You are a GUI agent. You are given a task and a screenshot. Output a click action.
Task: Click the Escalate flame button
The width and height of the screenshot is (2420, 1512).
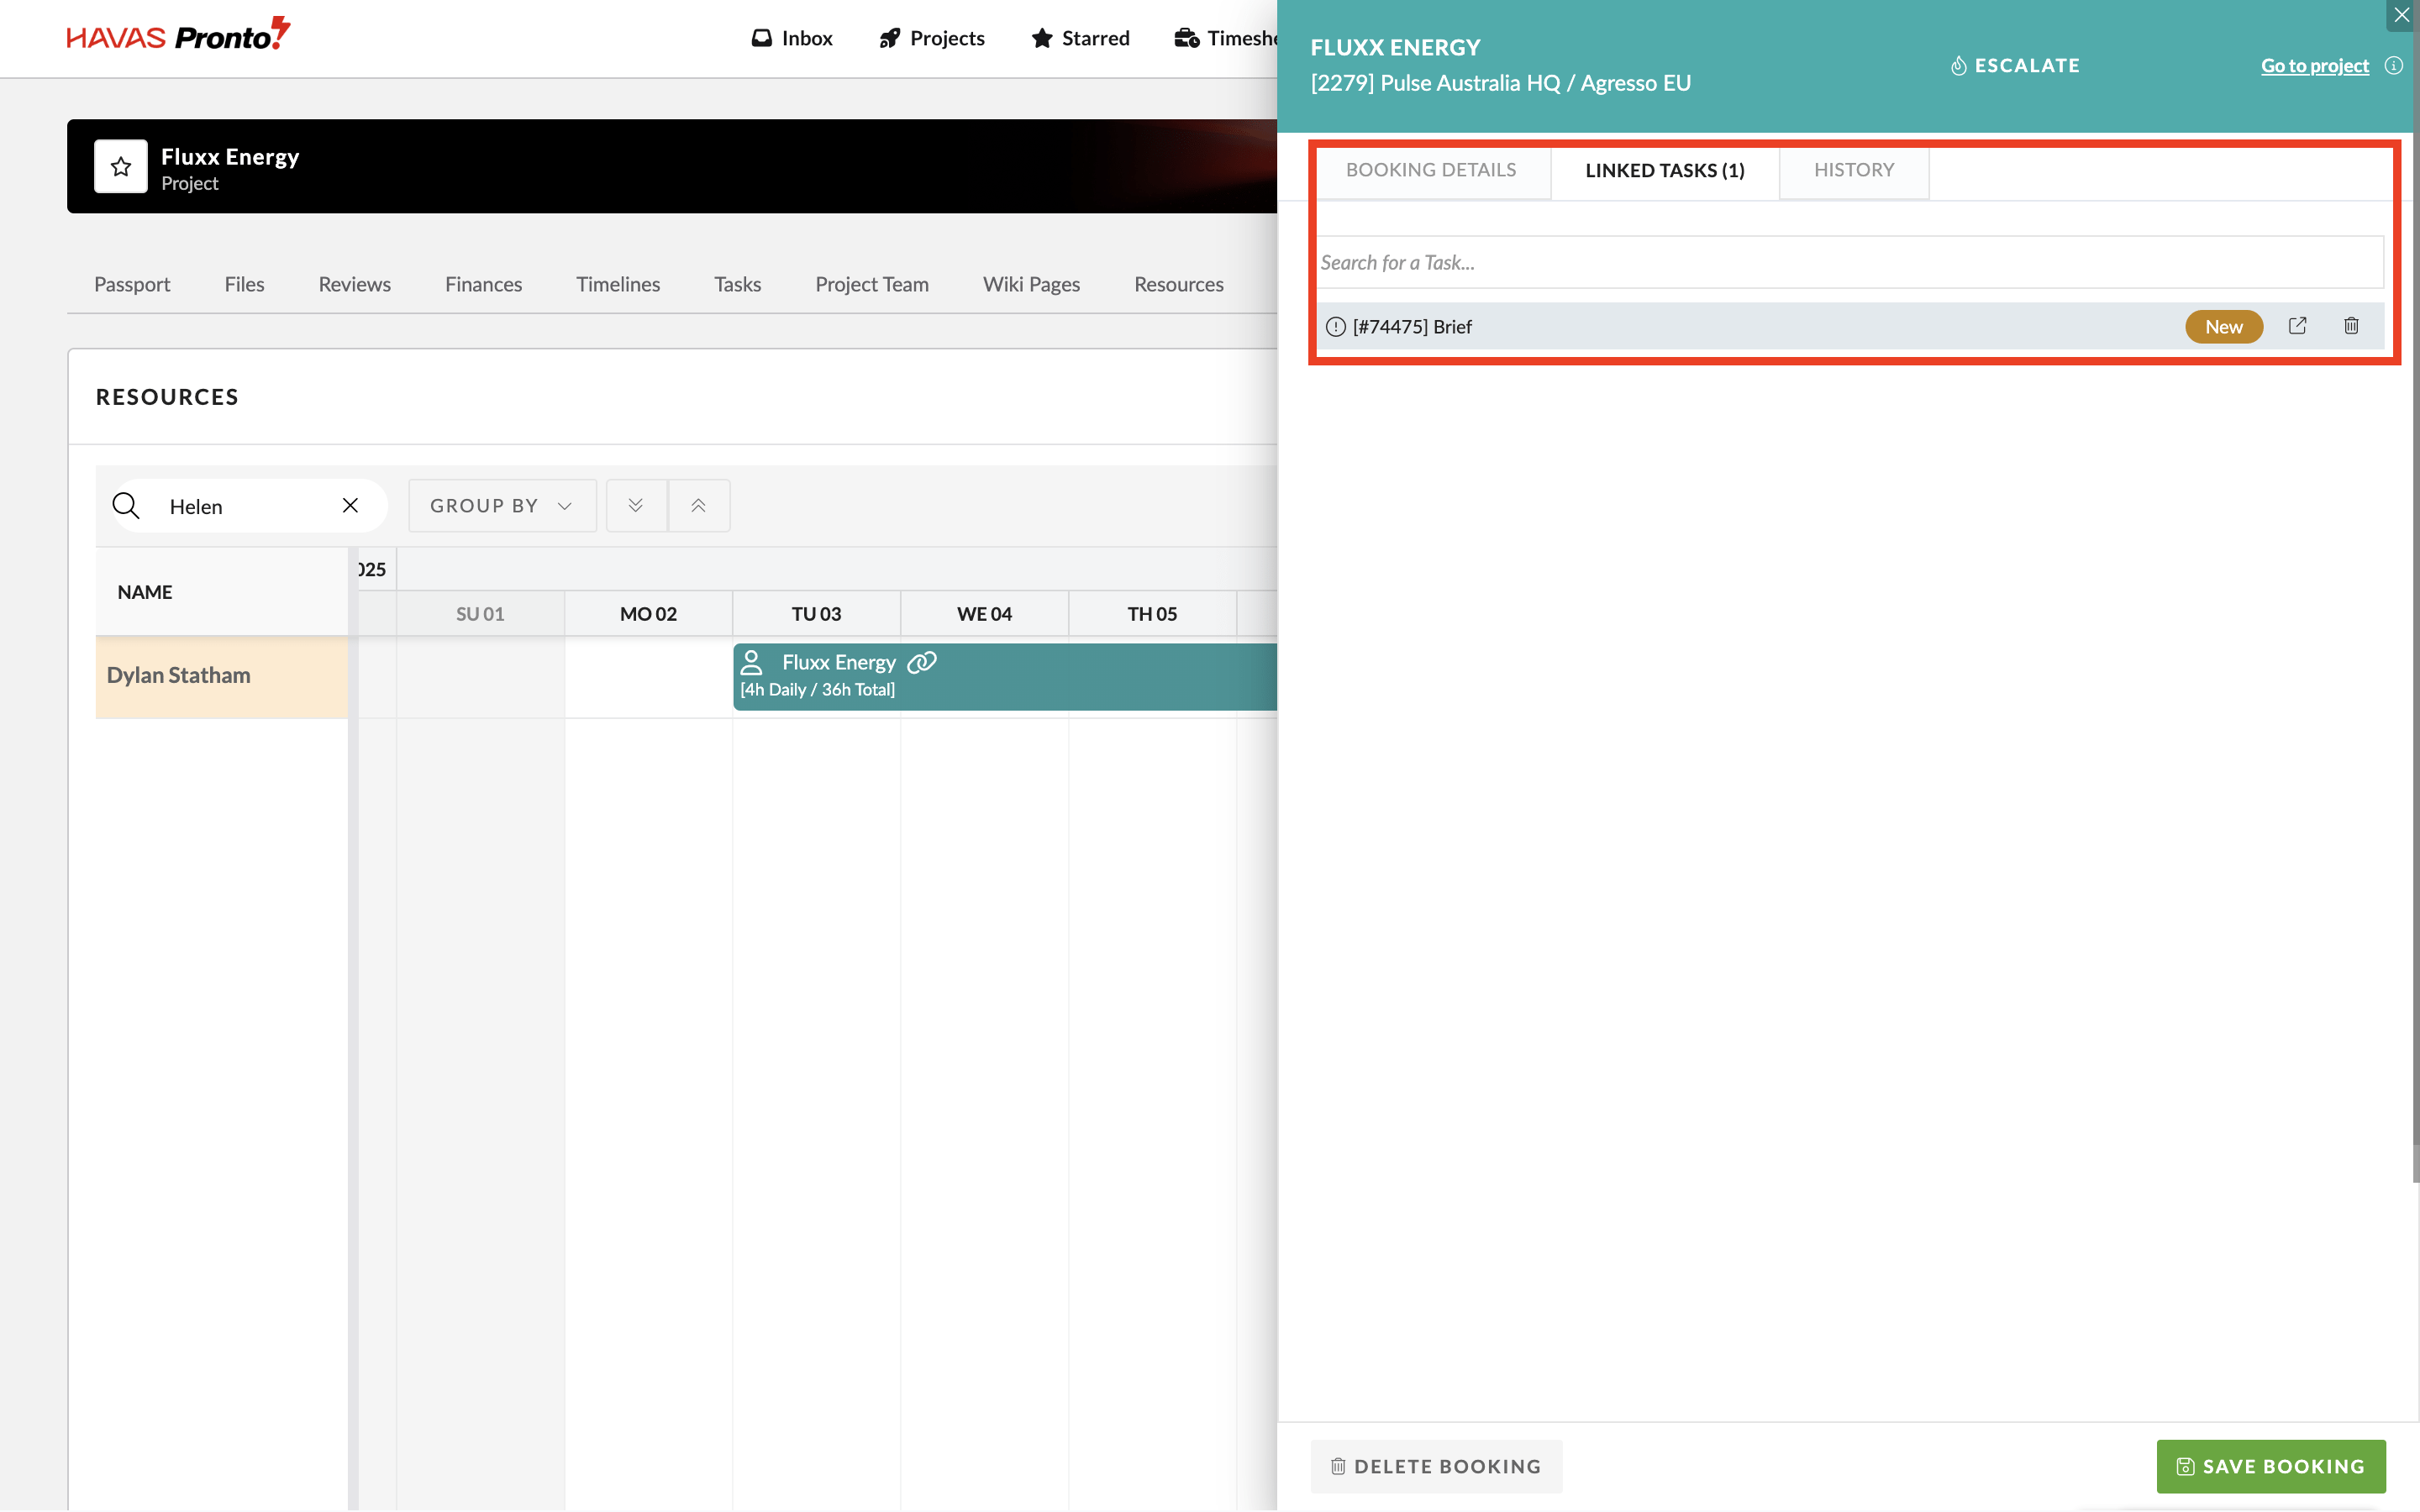[x=2014, y=66]
